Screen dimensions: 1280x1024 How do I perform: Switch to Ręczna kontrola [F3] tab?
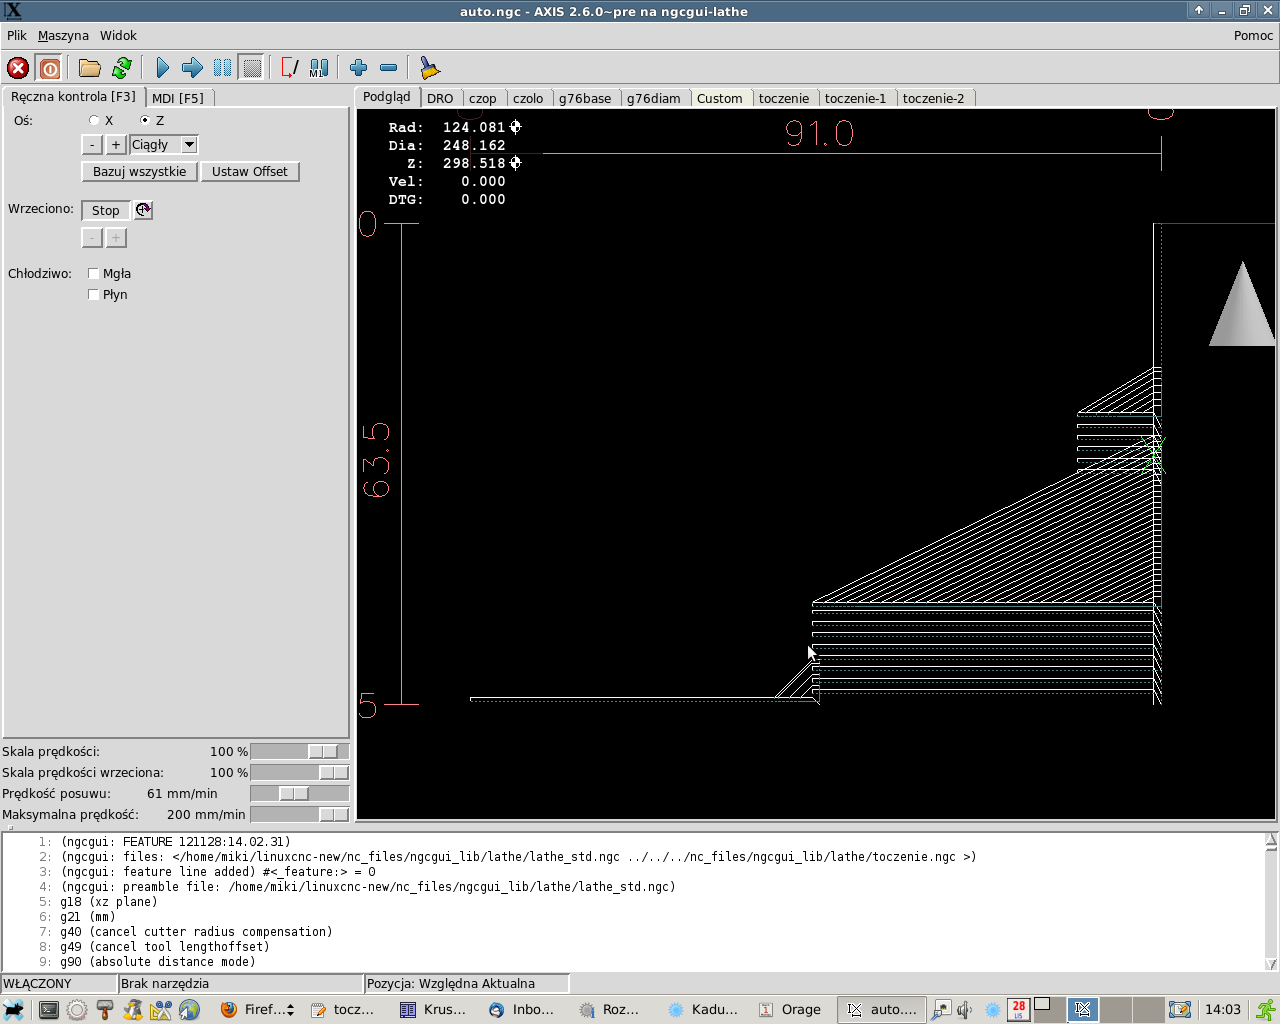click(73, 96)
